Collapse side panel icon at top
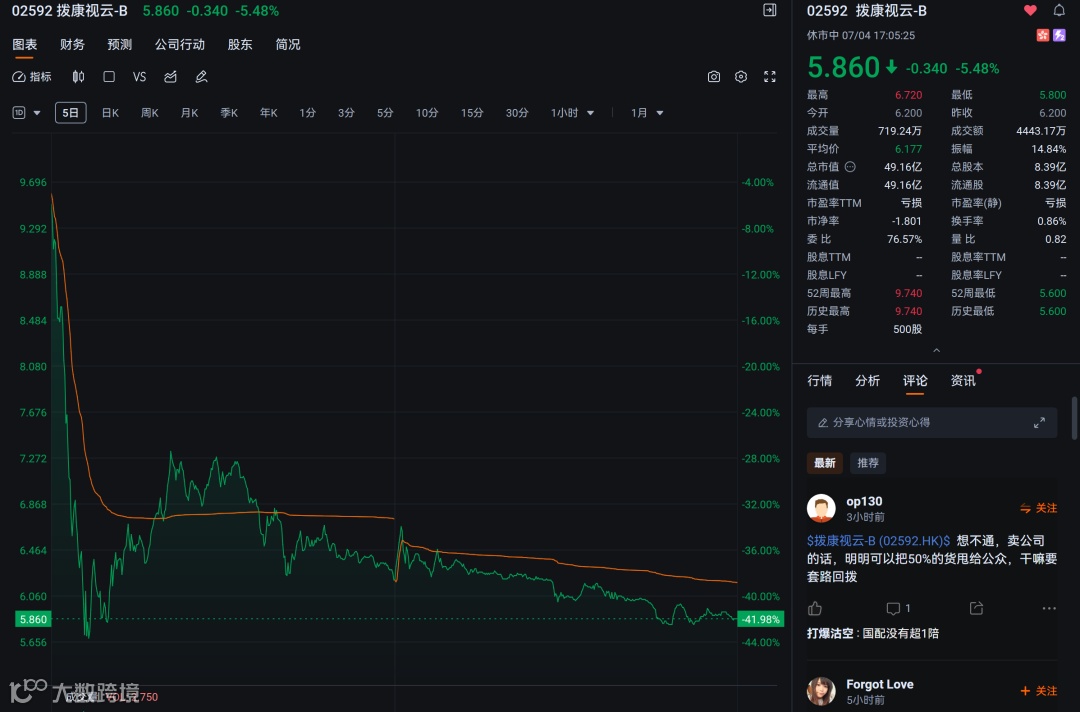Image resolution: width=1080 pixels, height=712 pixels. point(770,10)
